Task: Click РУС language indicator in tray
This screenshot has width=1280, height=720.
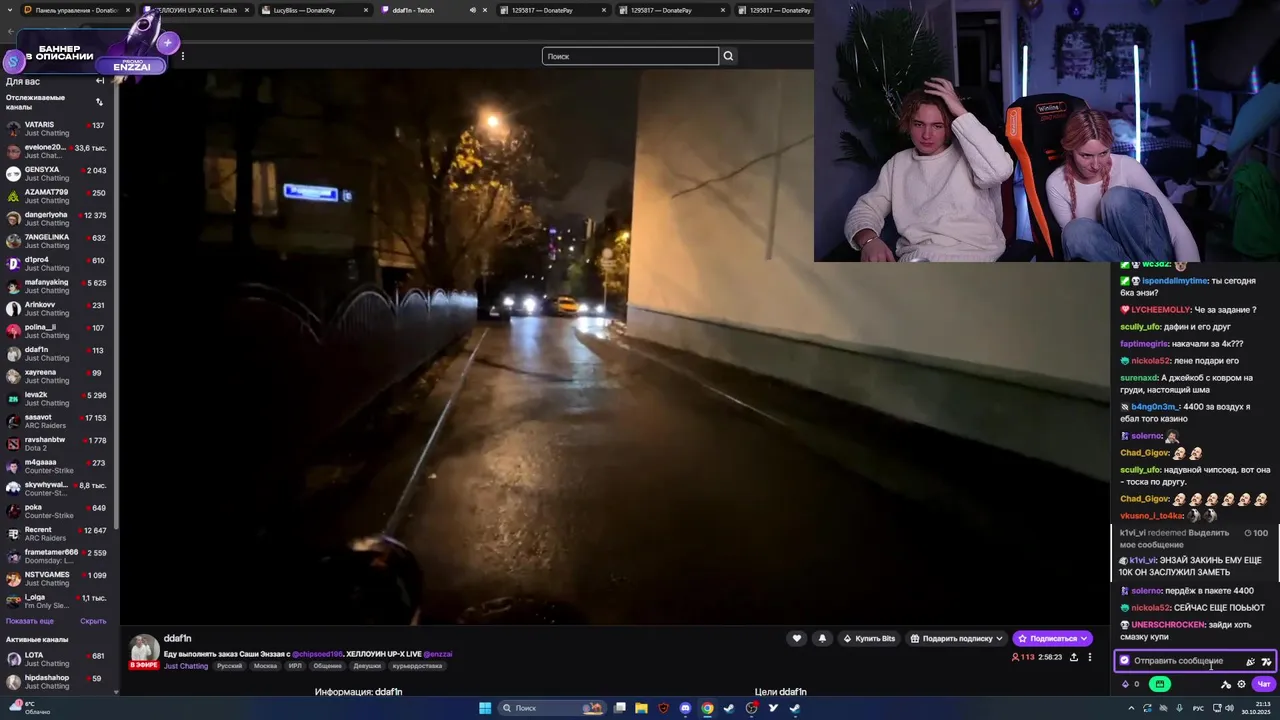Action: click(1199, 708)
